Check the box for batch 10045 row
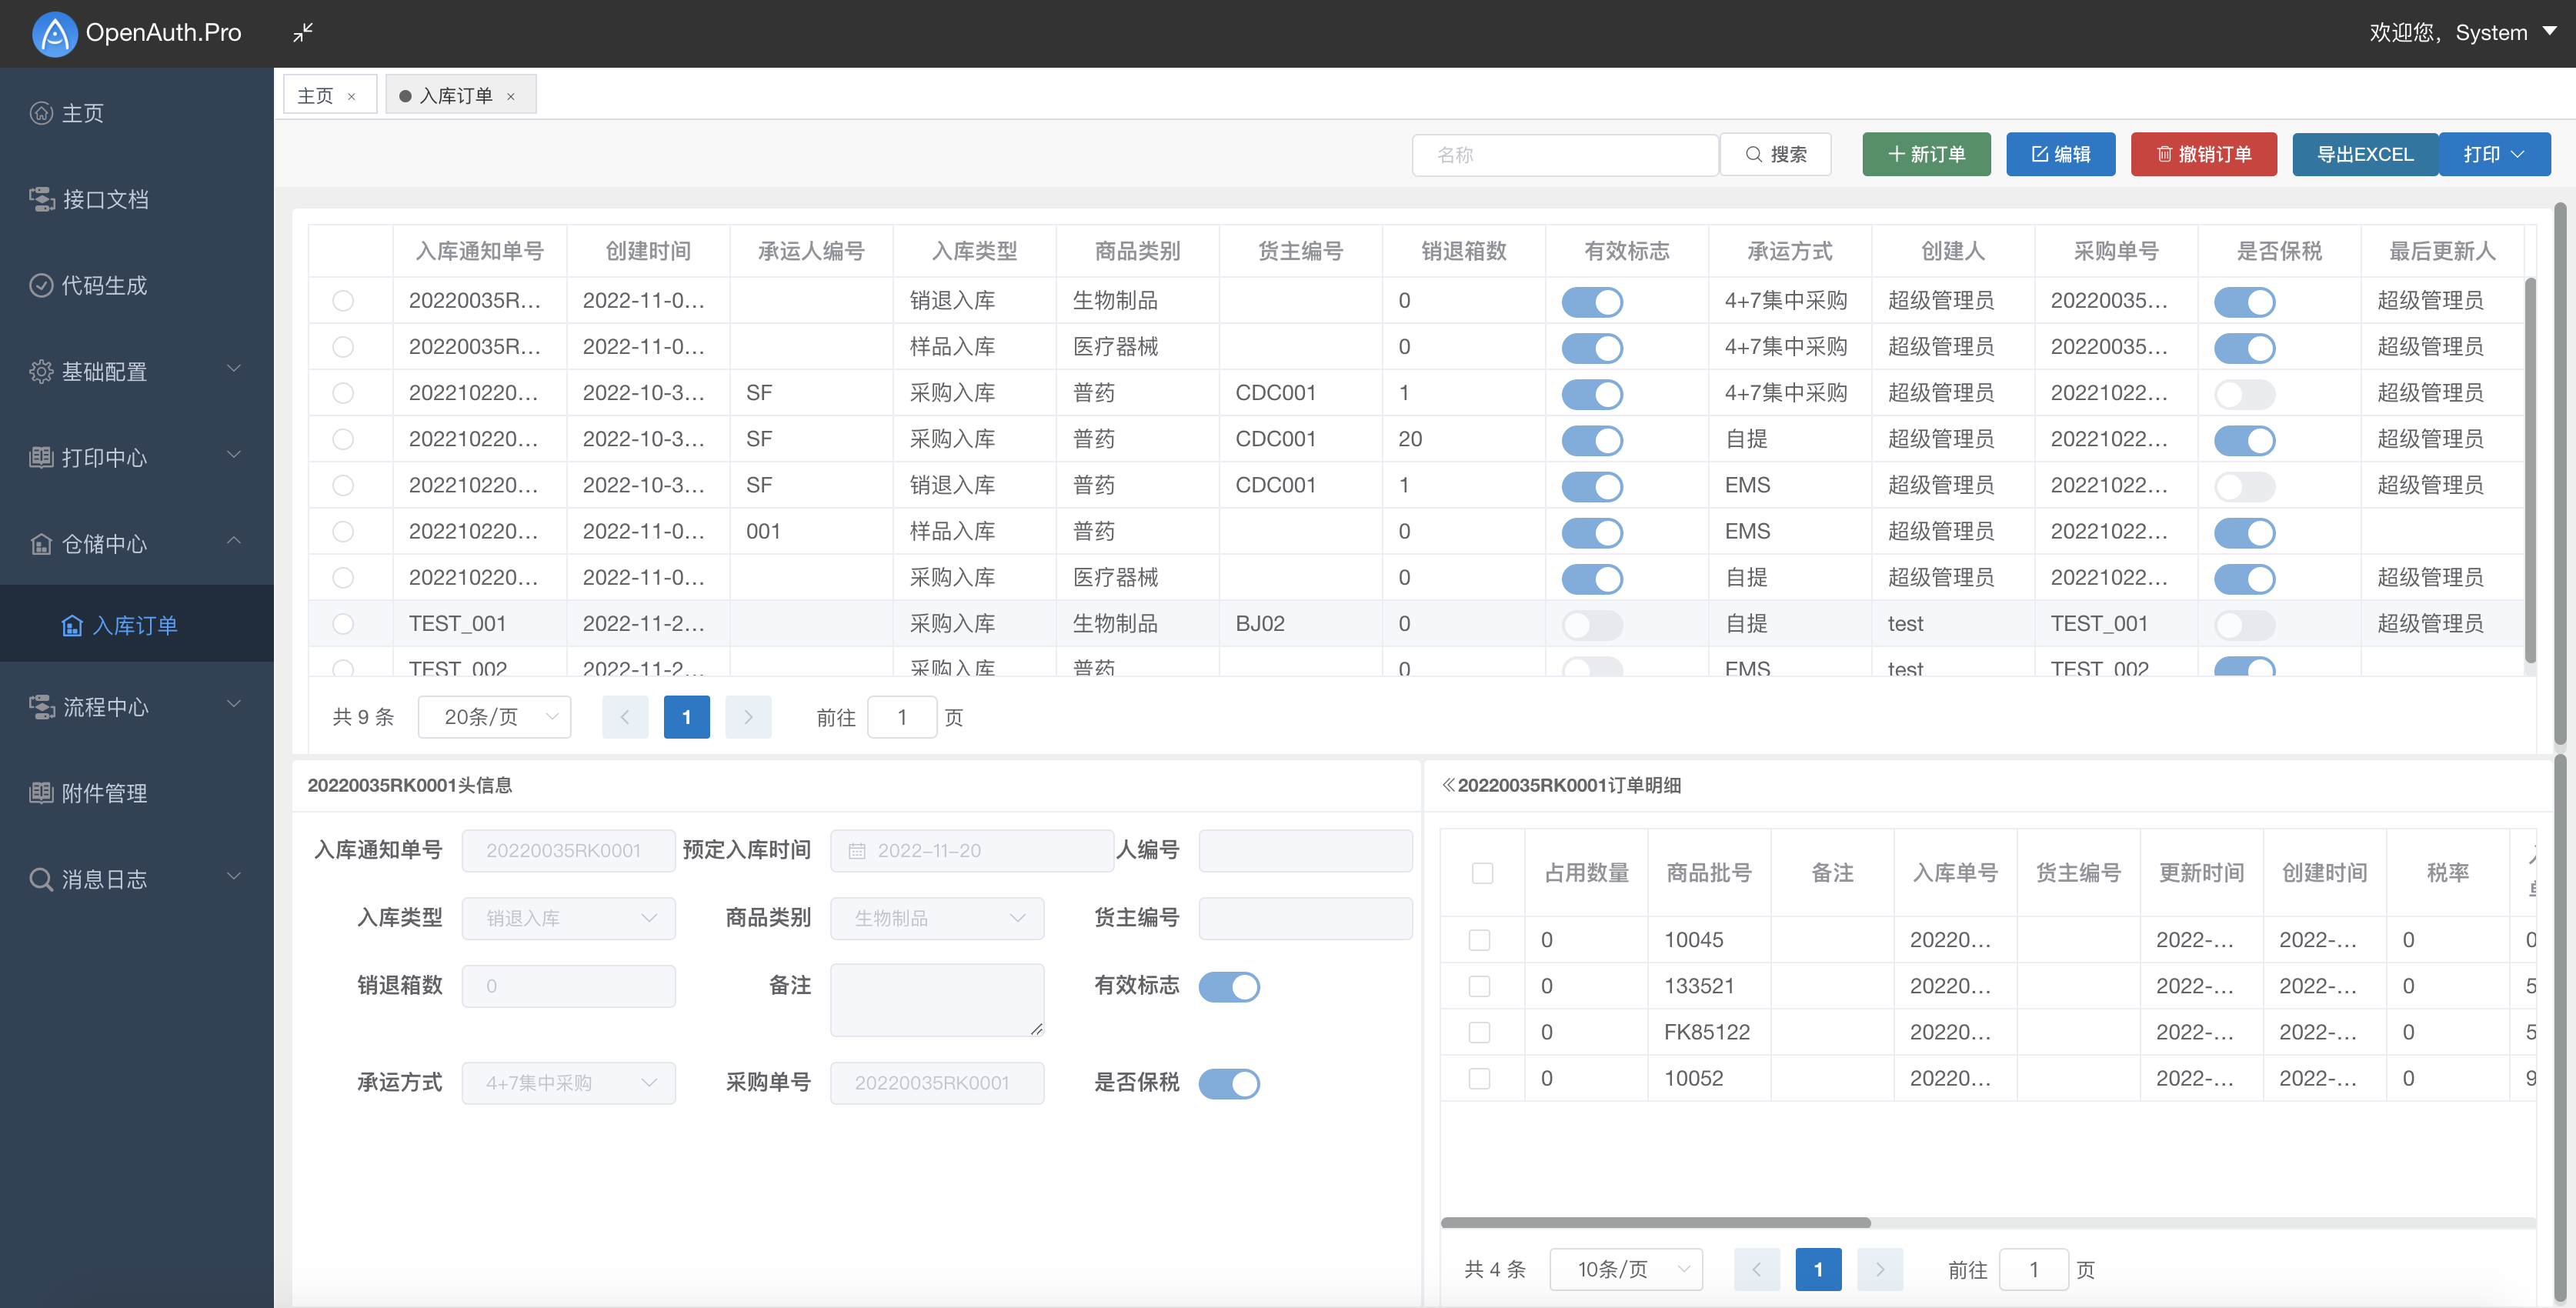2576x1308 pixels. click(1479, 940)
